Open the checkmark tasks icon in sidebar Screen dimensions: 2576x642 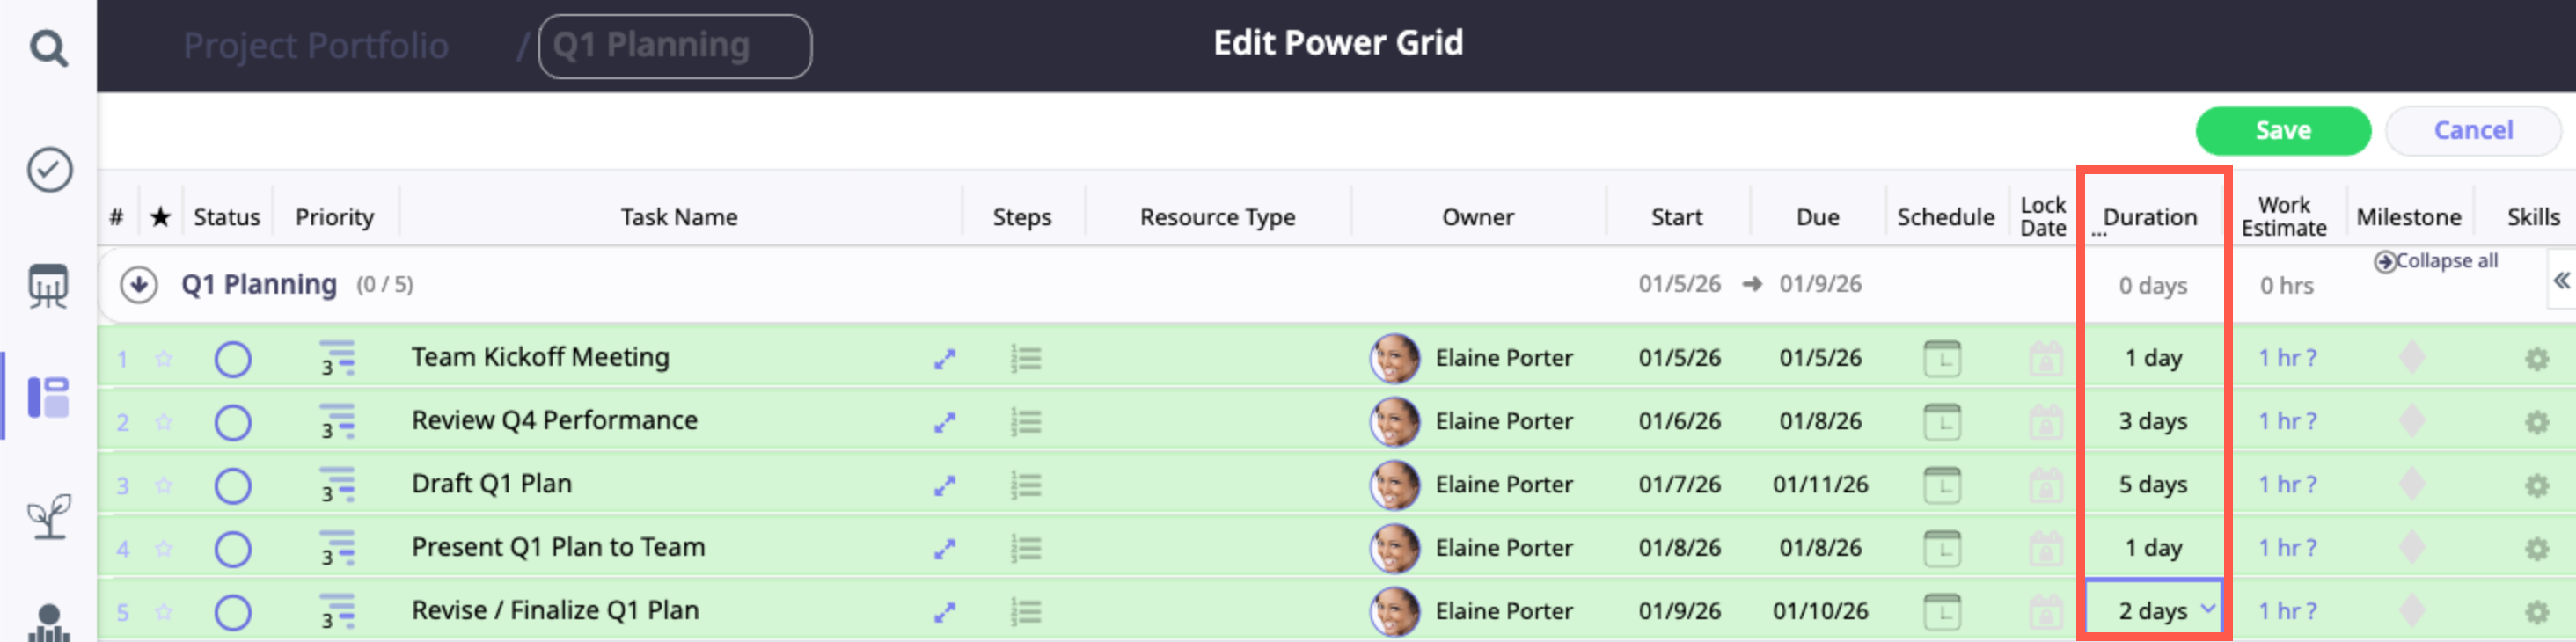(x=48, y=169)
